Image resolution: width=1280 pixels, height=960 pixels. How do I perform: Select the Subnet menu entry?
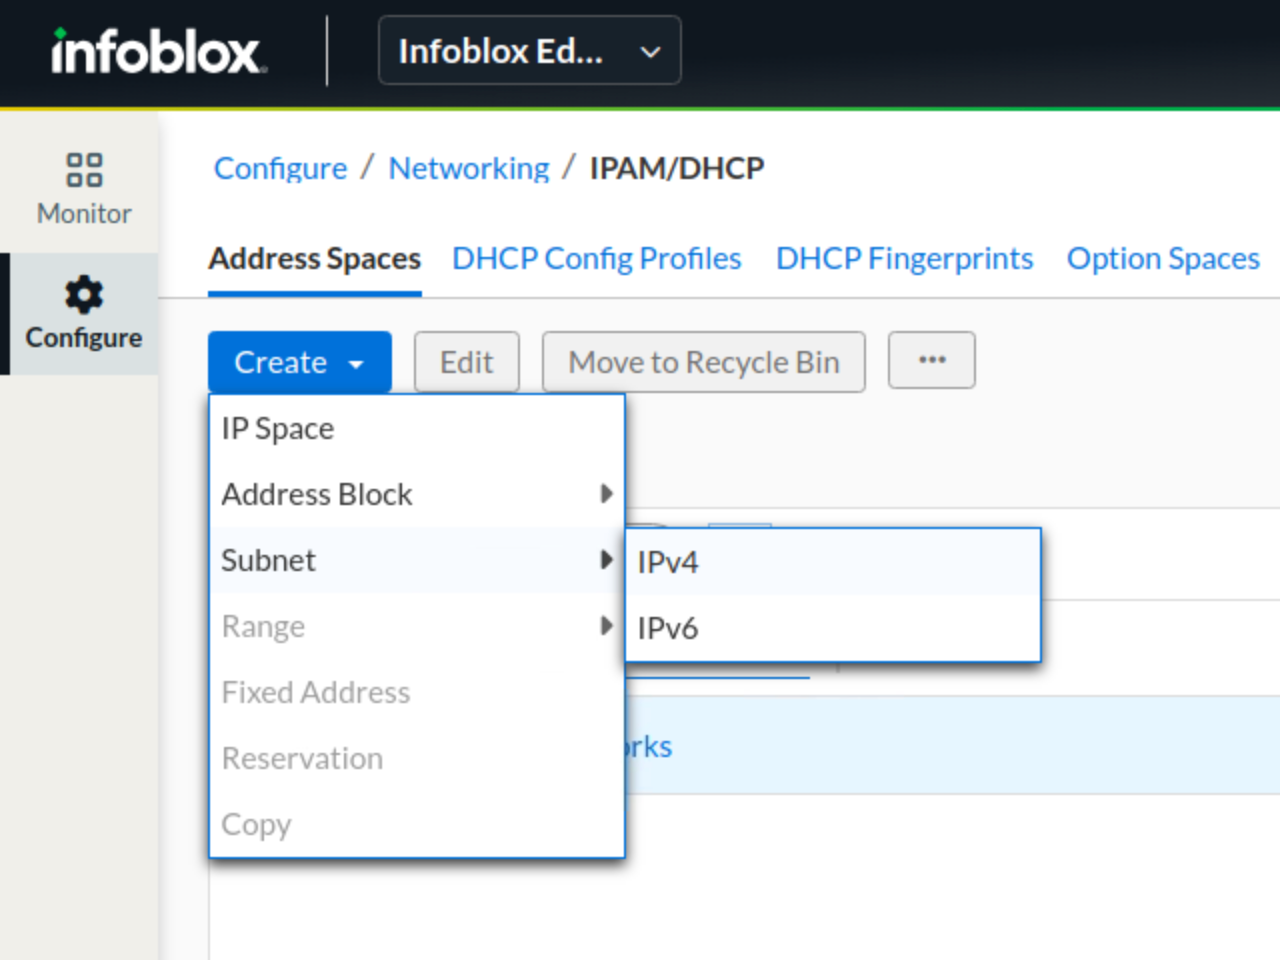click(268, 560)
